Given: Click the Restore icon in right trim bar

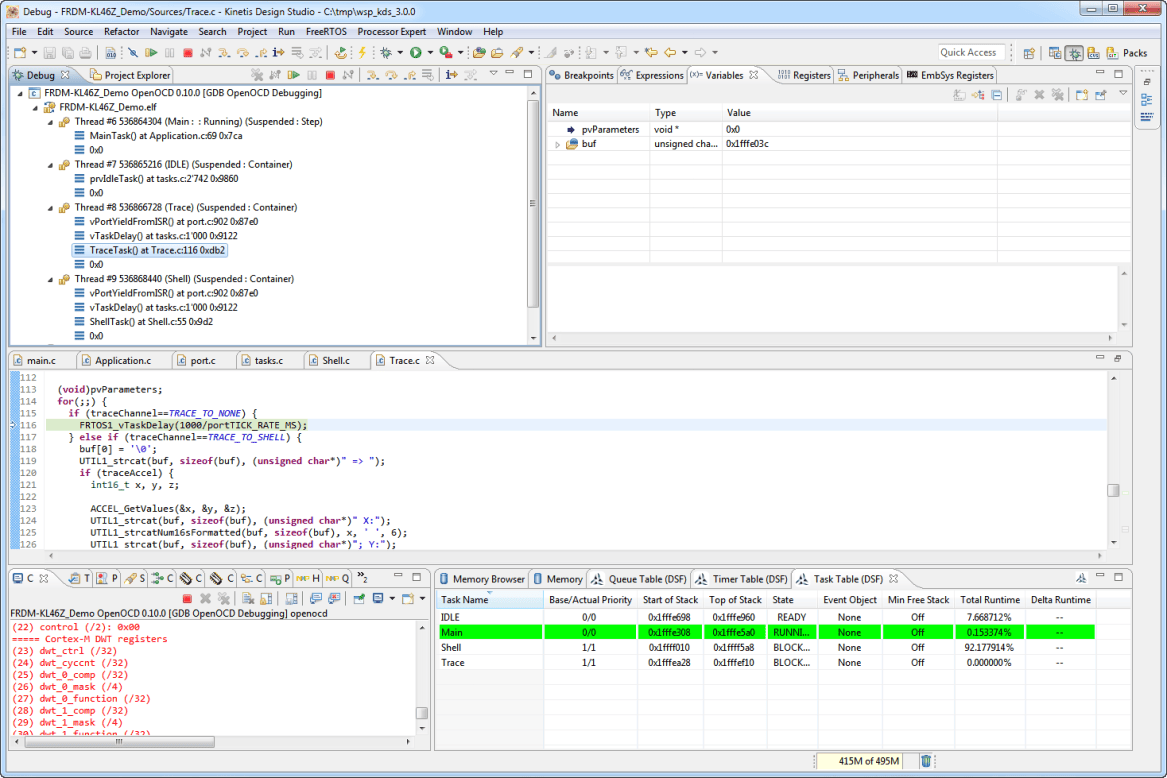Looking at the screenshot, I should (x=1147, y=82).
